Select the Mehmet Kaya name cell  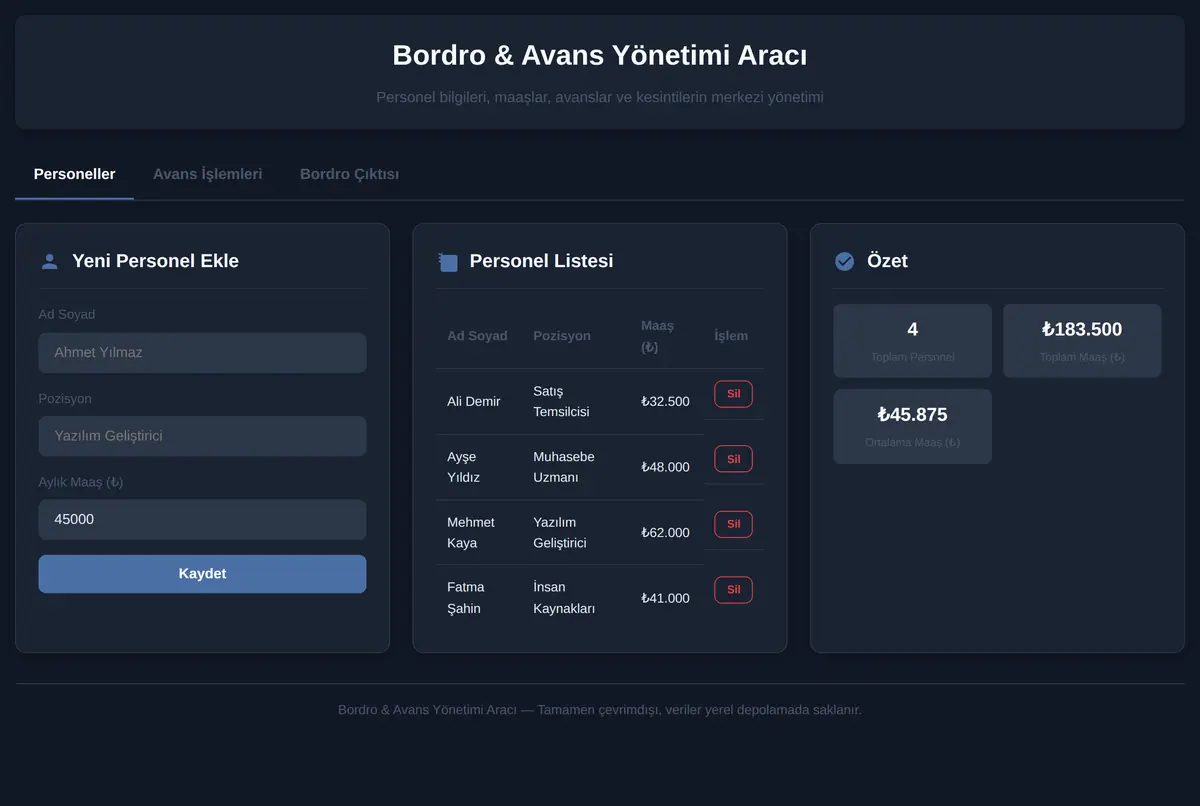[x=478, y=532]
